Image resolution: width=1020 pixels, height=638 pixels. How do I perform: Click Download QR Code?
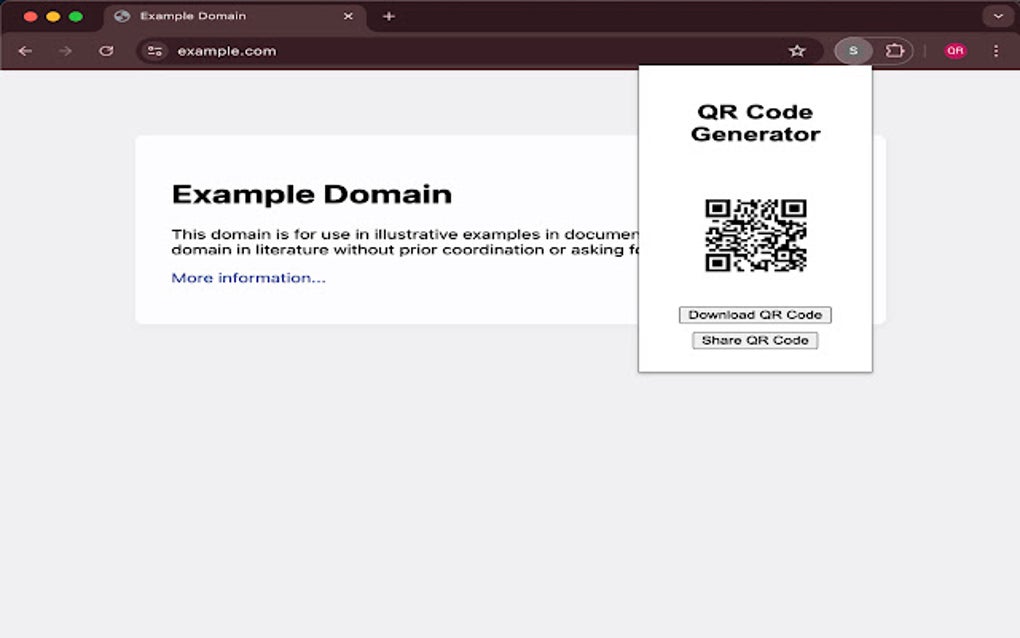point(754,314)
